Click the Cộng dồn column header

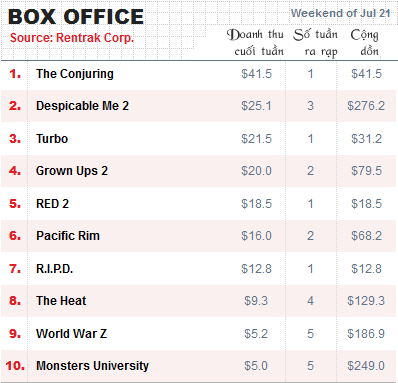coord(365,43)
